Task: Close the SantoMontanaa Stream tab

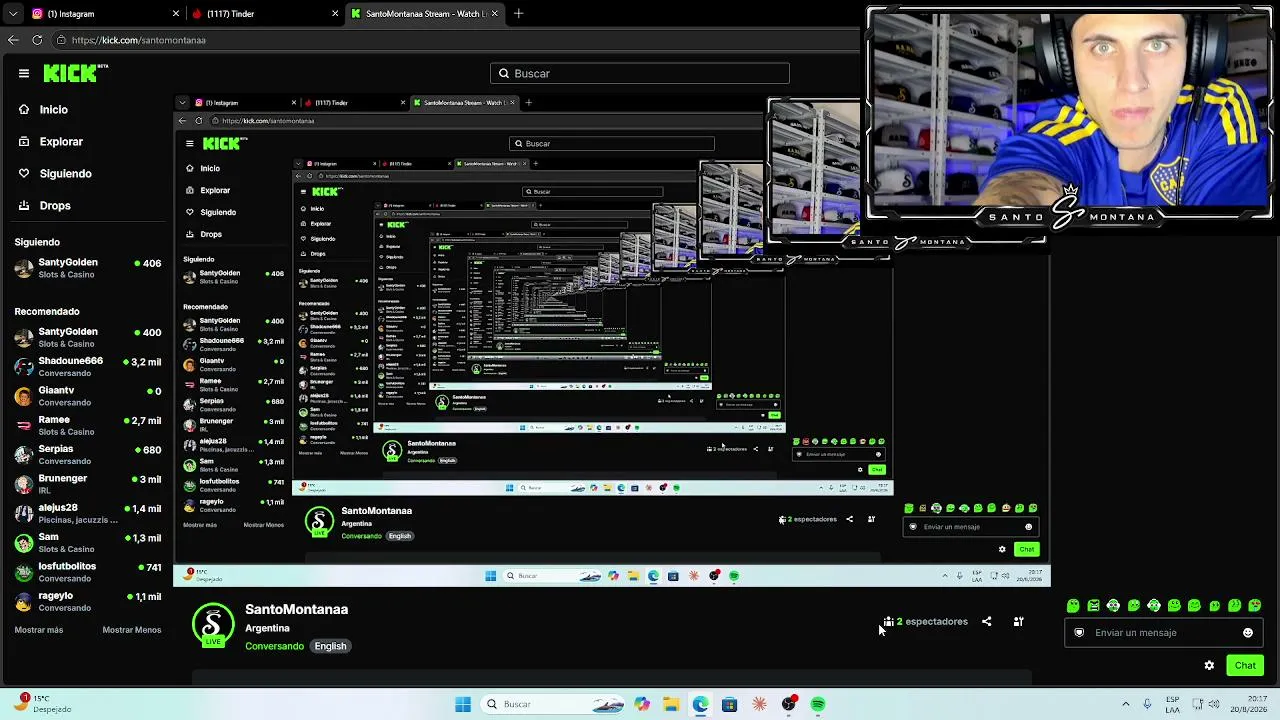Action: (495, 14)
